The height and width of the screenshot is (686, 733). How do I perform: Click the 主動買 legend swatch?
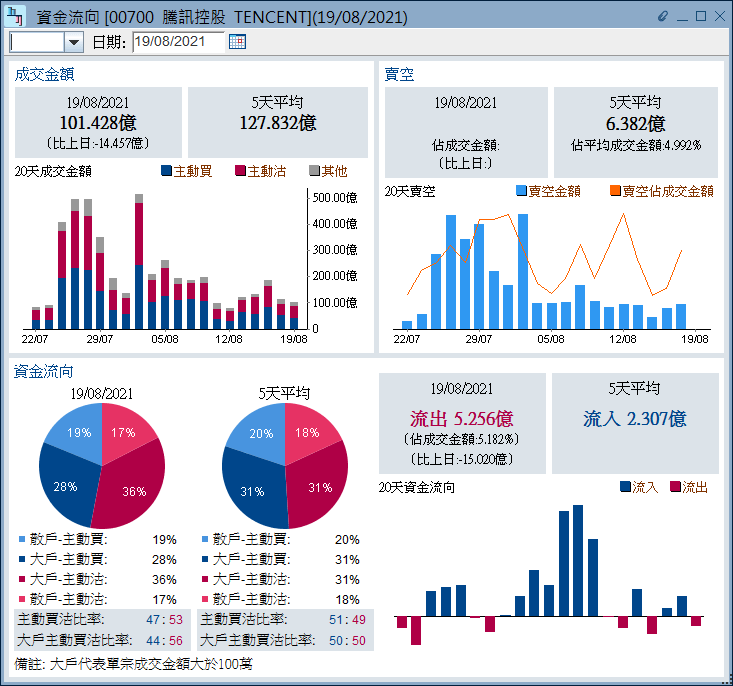[166, 171]
